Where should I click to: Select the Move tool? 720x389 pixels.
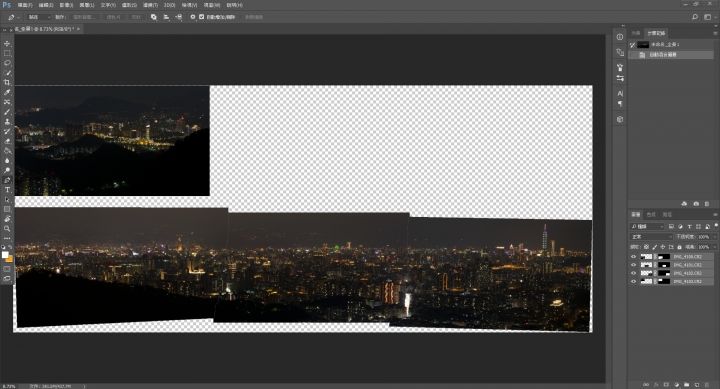pos(7,43)
